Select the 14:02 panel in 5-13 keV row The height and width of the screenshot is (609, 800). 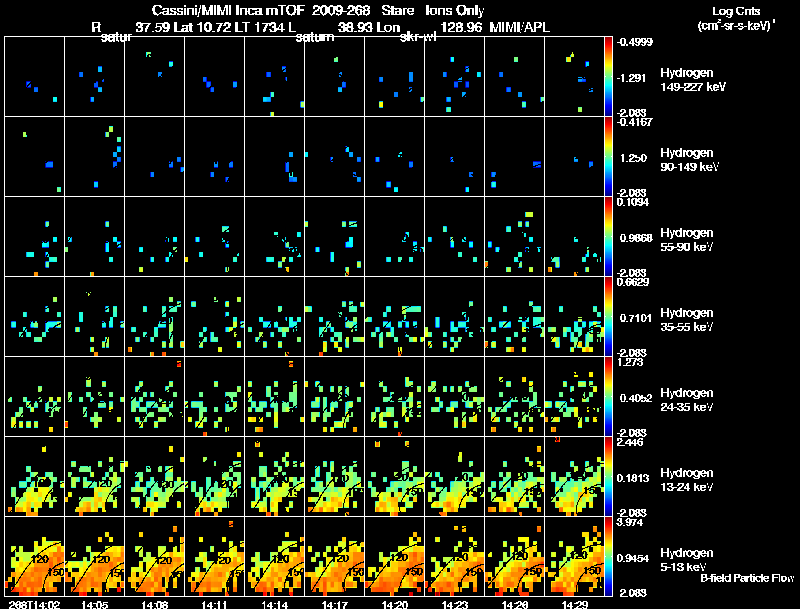click(x=35, y=556)
